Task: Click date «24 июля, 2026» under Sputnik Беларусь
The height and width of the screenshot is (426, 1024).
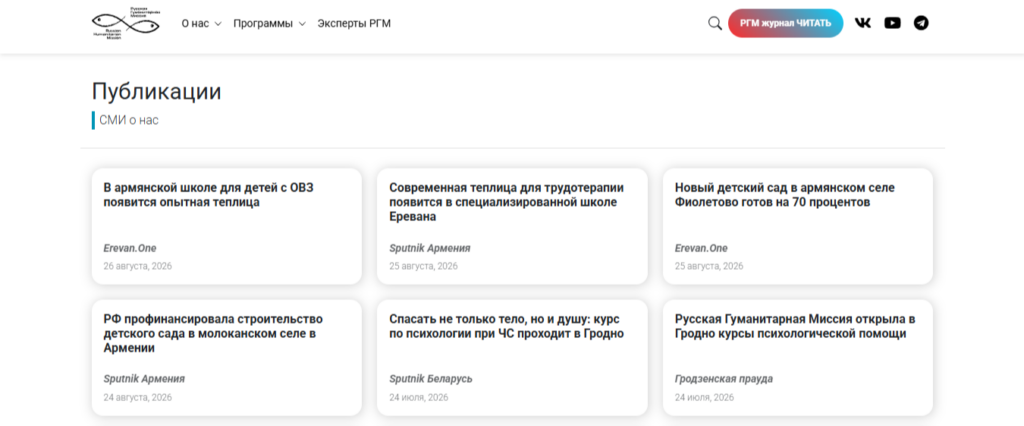Action: coord(419,397)
